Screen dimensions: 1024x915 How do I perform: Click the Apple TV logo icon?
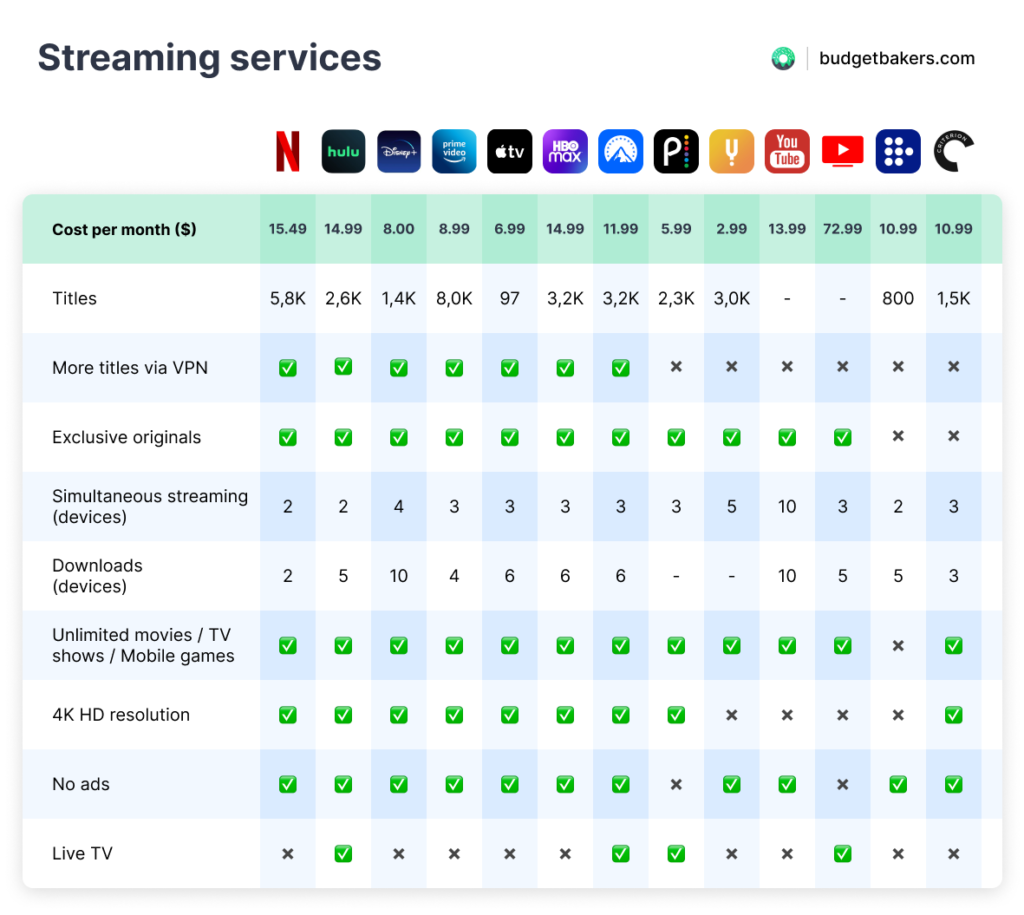tap(510, 152)
